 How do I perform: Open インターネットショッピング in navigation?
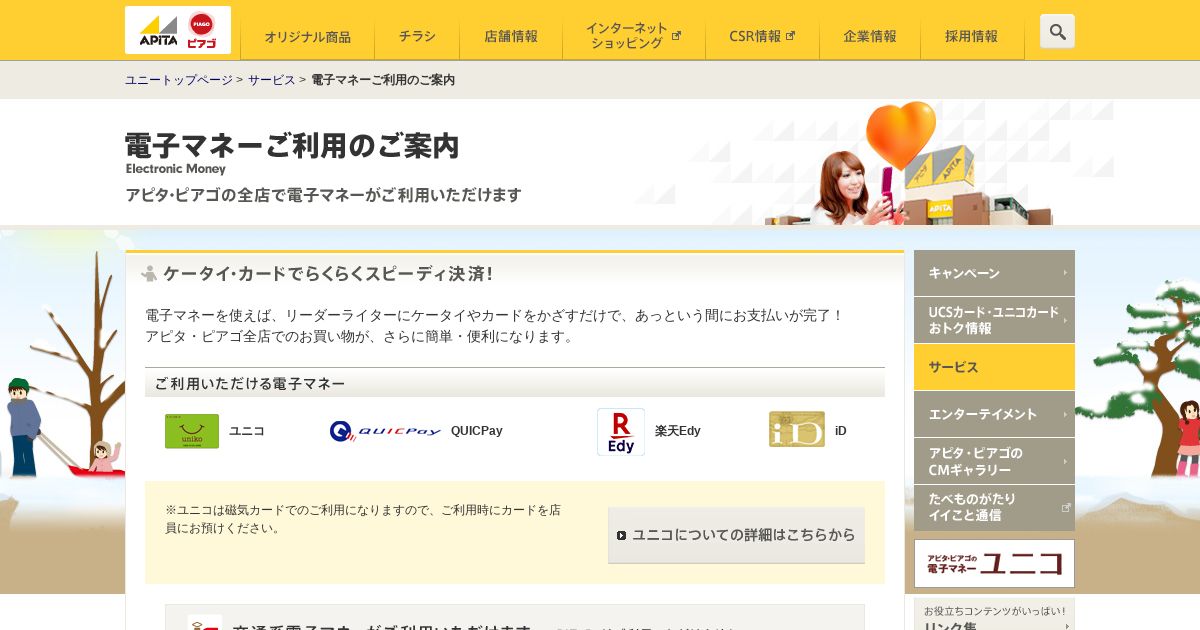click(x=634, y=37)
